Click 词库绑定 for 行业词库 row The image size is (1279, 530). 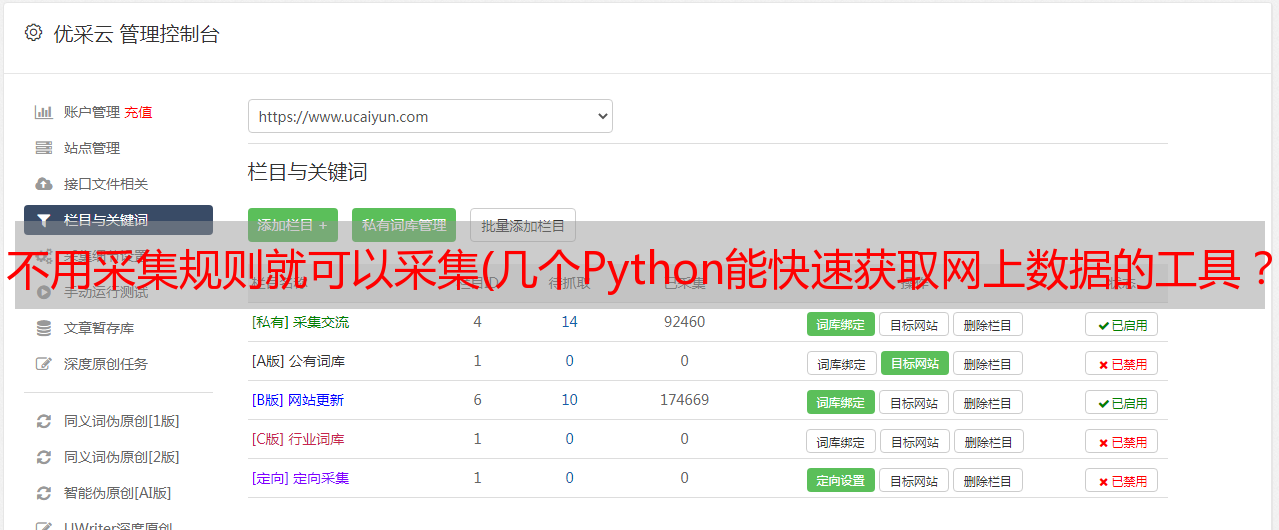click(841, 441)
